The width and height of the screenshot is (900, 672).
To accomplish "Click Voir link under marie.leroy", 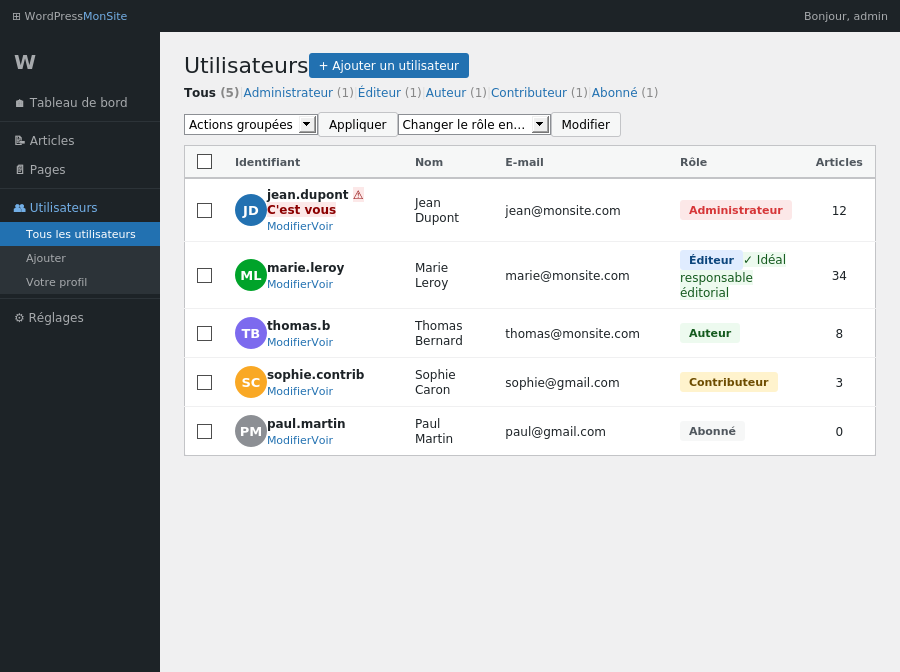I will point(323,284).
